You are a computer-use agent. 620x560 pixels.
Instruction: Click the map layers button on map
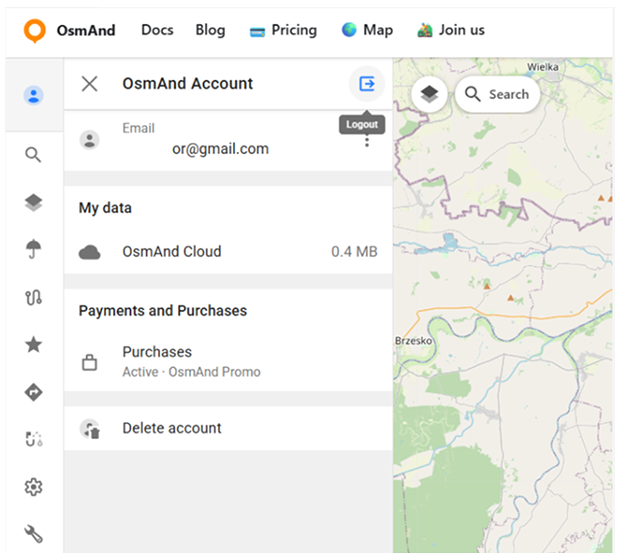tap(429, 94)
